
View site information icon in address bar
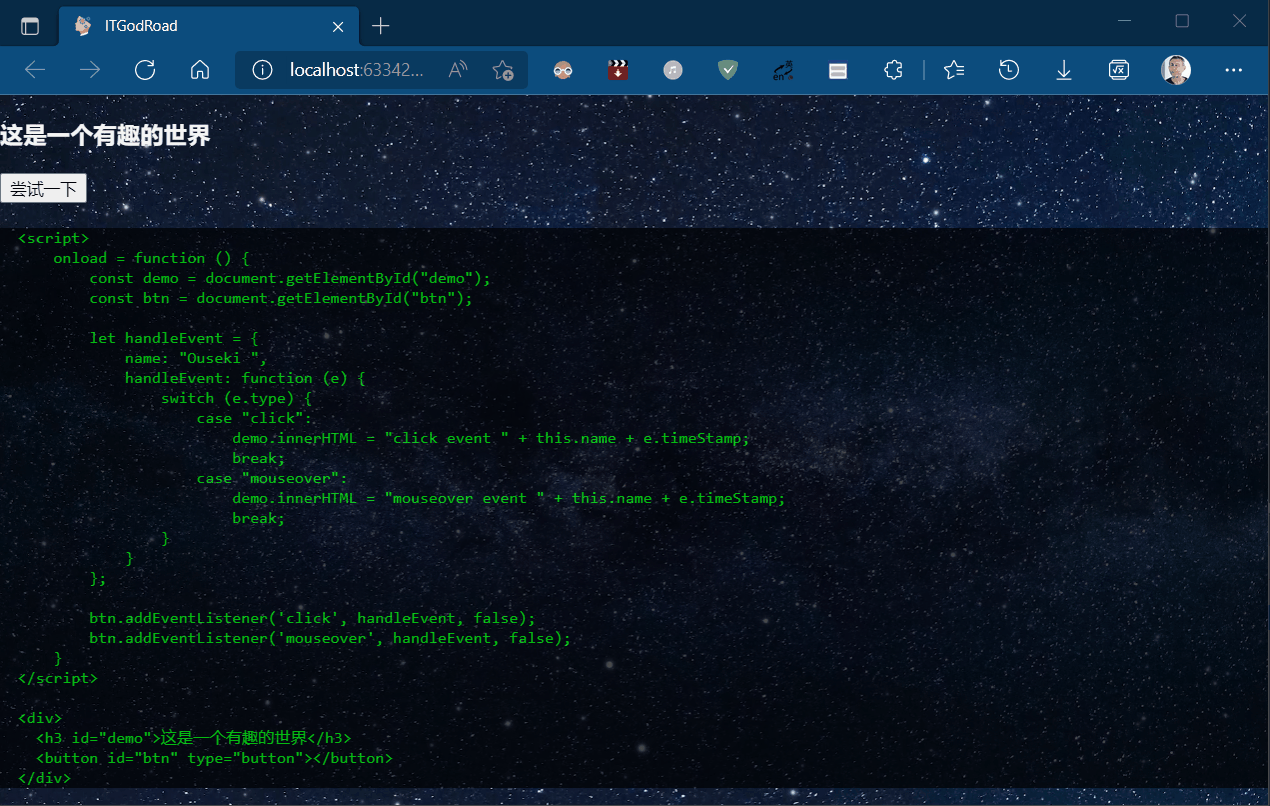pyautogui.click(x=262, y=70)
